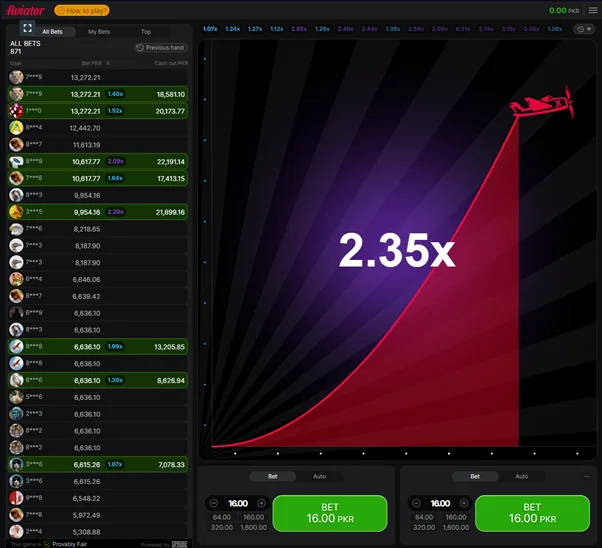Increase right bet amount with plus icon
The height and width of the screenshot is (548, 602).
point(463,503)
